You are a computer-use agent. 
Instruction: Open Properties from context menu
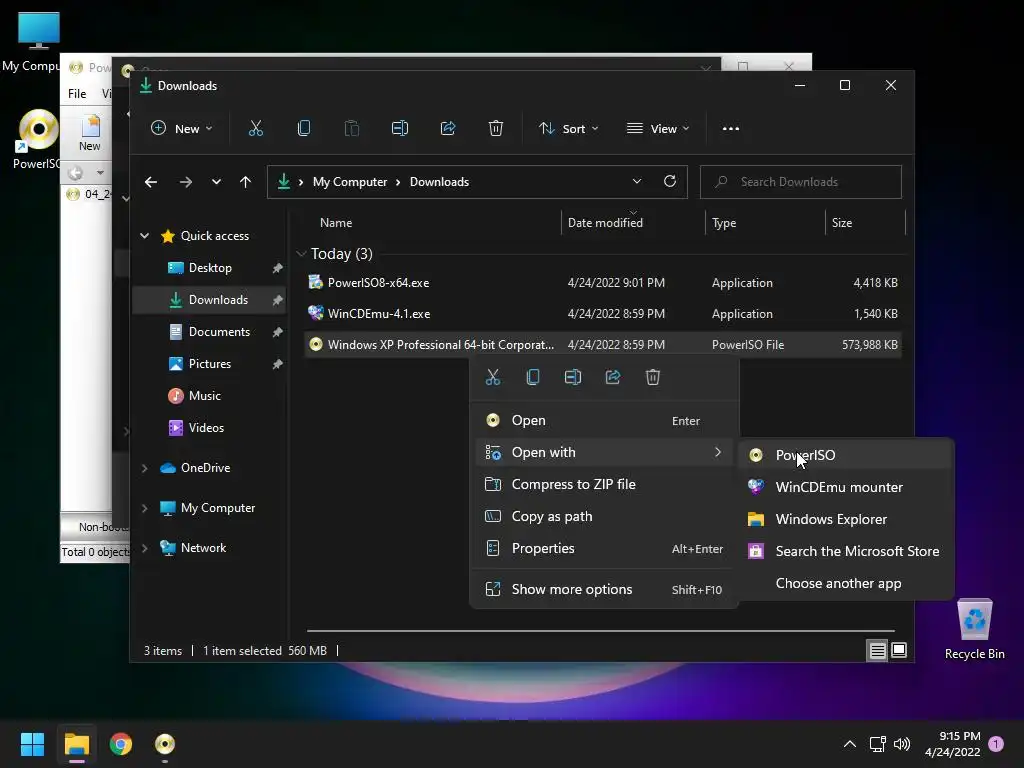[x=604, y=549]
